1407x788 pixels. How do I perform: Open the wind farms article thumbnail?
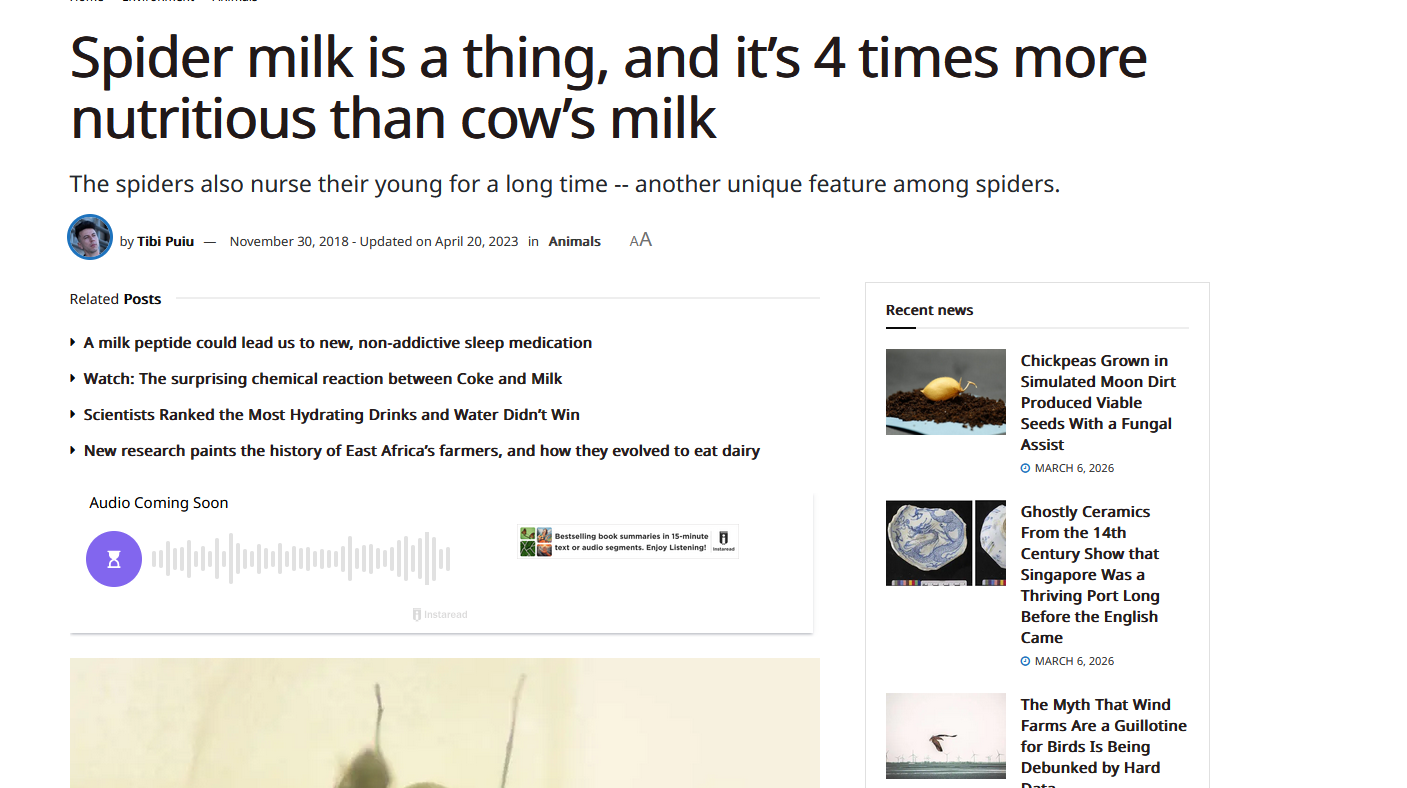click(x=945, y=735)
